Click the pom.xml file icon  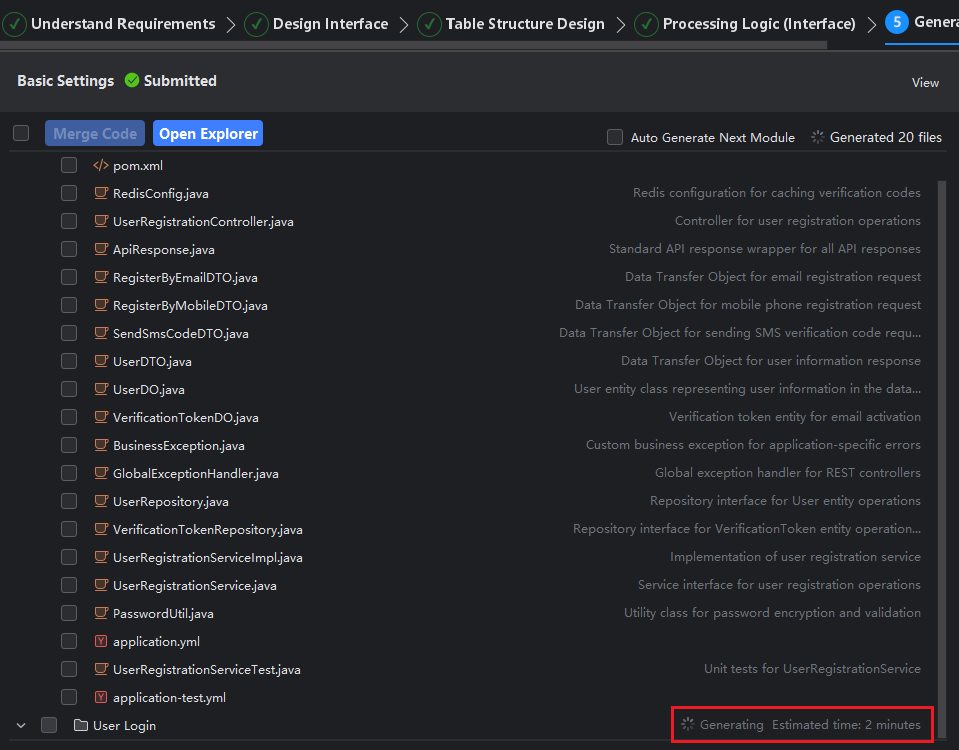point(100,166)
